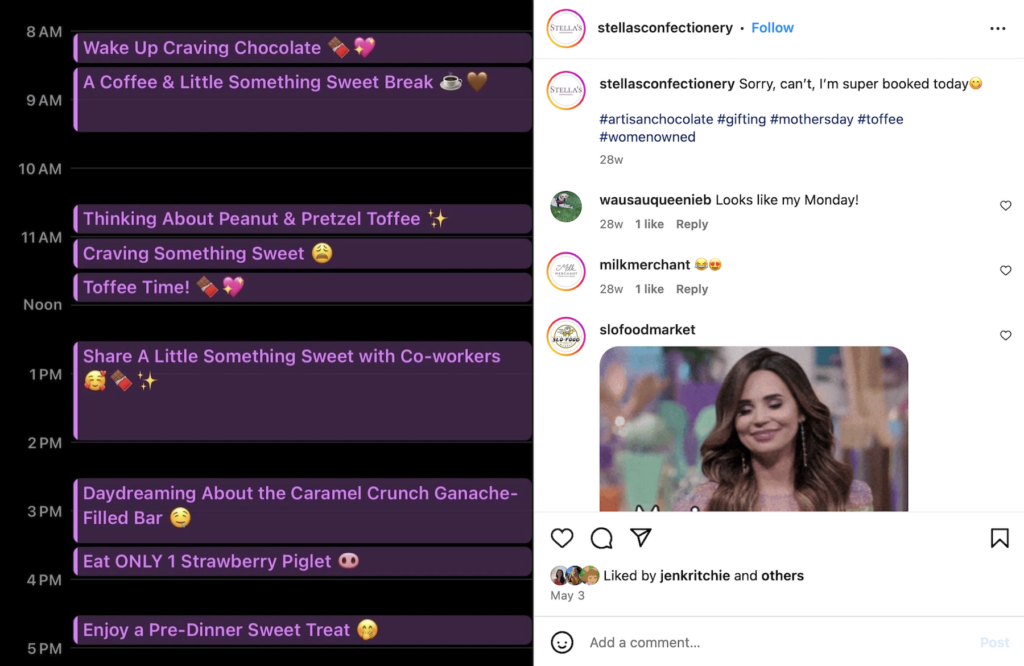
Task: Open comments via speech bubble icon
Action: click(x=601, y=538)
